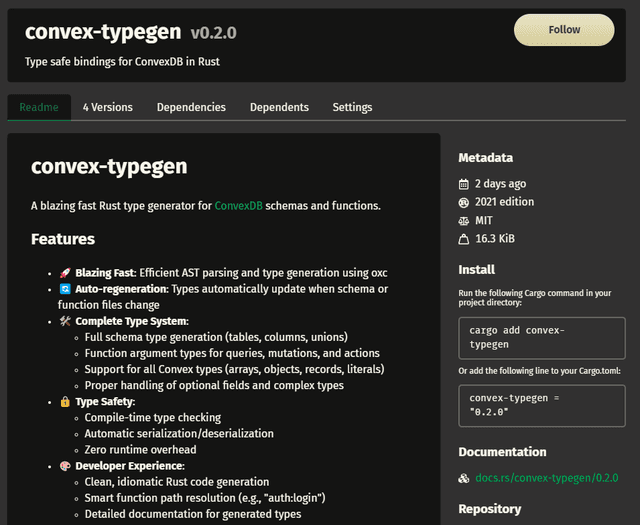
Task: Click the rocket emoji beside Blazing Fast
Action: click(65, 273)
